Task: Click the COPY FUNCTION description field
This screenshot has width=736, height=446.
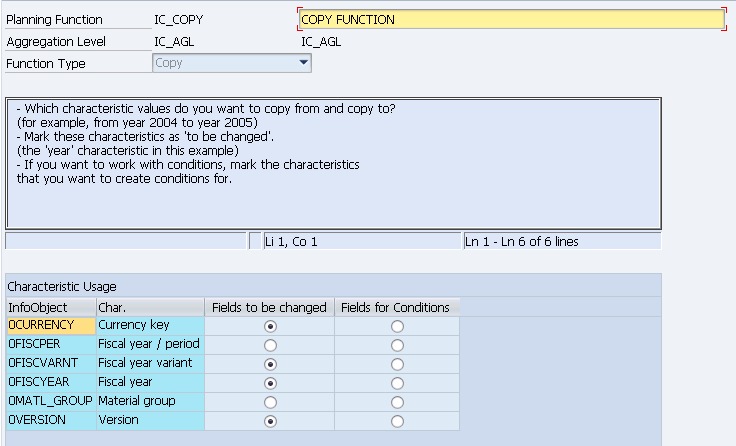Action: pos(510,19)
